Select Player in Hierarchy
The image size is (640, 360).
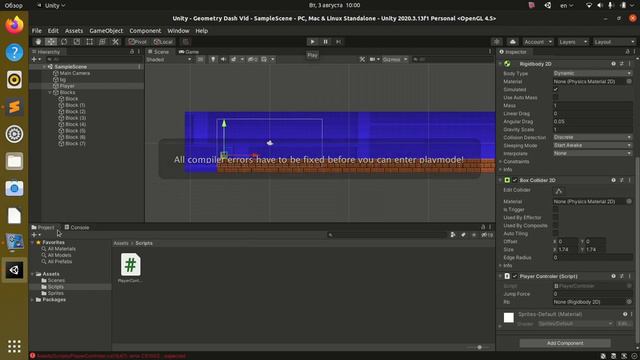click(67, 86)
